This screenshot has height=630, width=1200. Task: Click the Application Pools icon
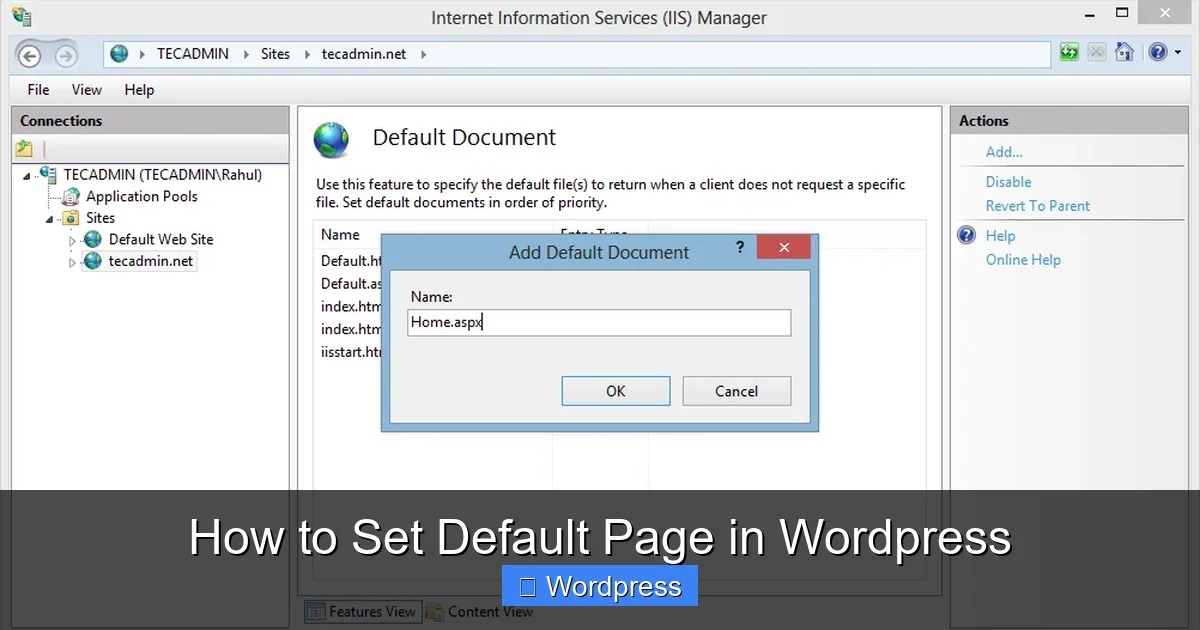click(x=71, y=196)
